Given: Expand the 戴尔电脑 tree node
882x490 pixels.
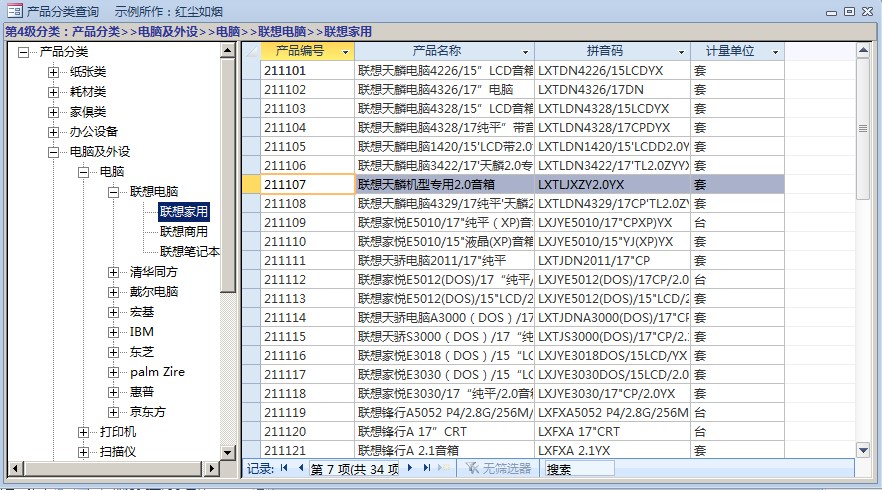Looking at the screenshot, I should (114, 293).
